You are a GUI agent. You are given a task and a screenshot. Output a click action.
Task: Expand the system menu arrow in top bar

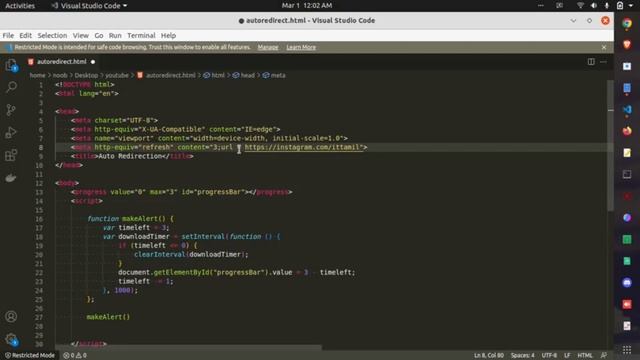631,5
